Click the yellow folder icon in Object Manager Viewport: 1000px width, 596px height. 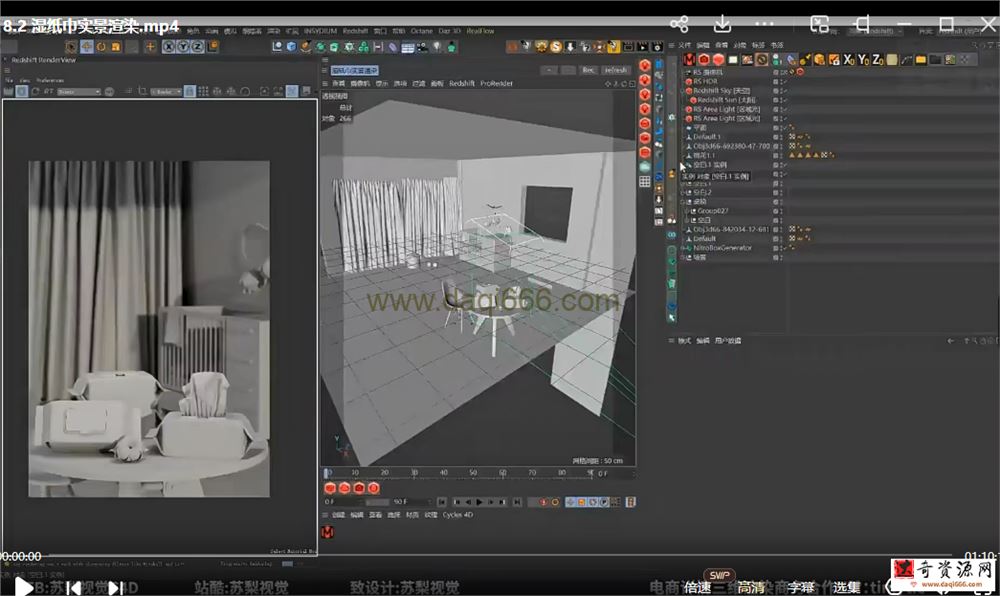921,59
